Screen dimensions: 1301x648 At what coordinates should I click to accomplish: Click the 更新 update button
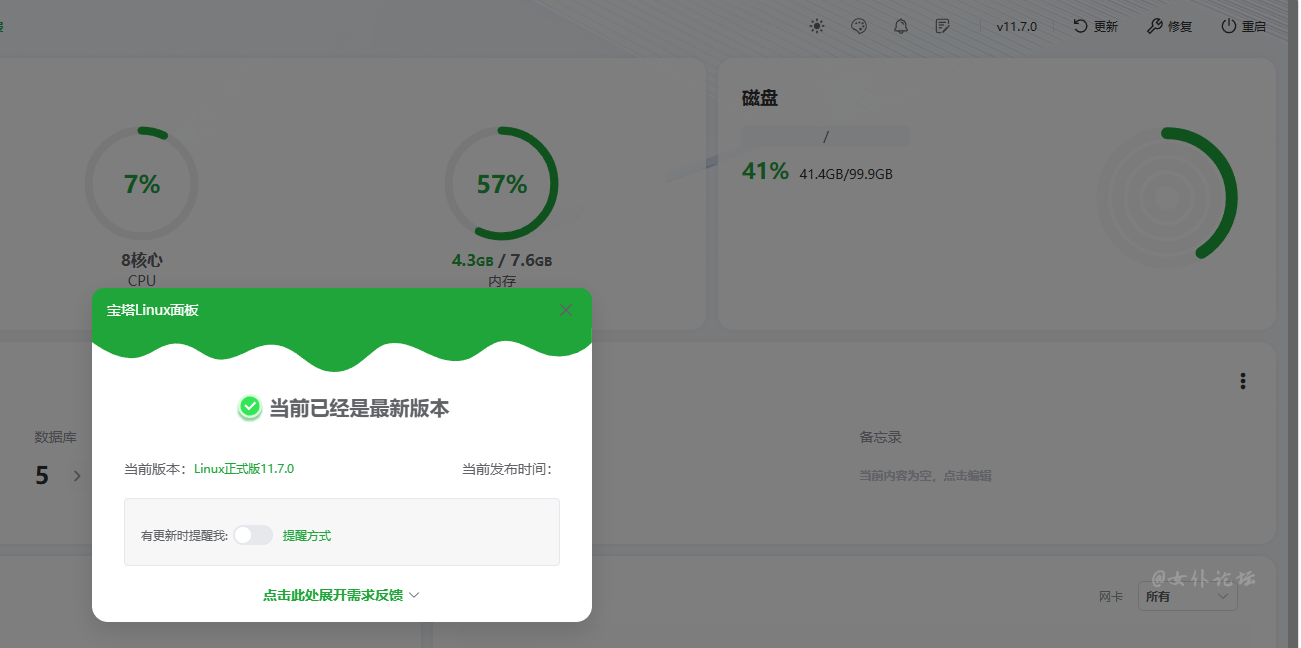[x=1095, y=27]
